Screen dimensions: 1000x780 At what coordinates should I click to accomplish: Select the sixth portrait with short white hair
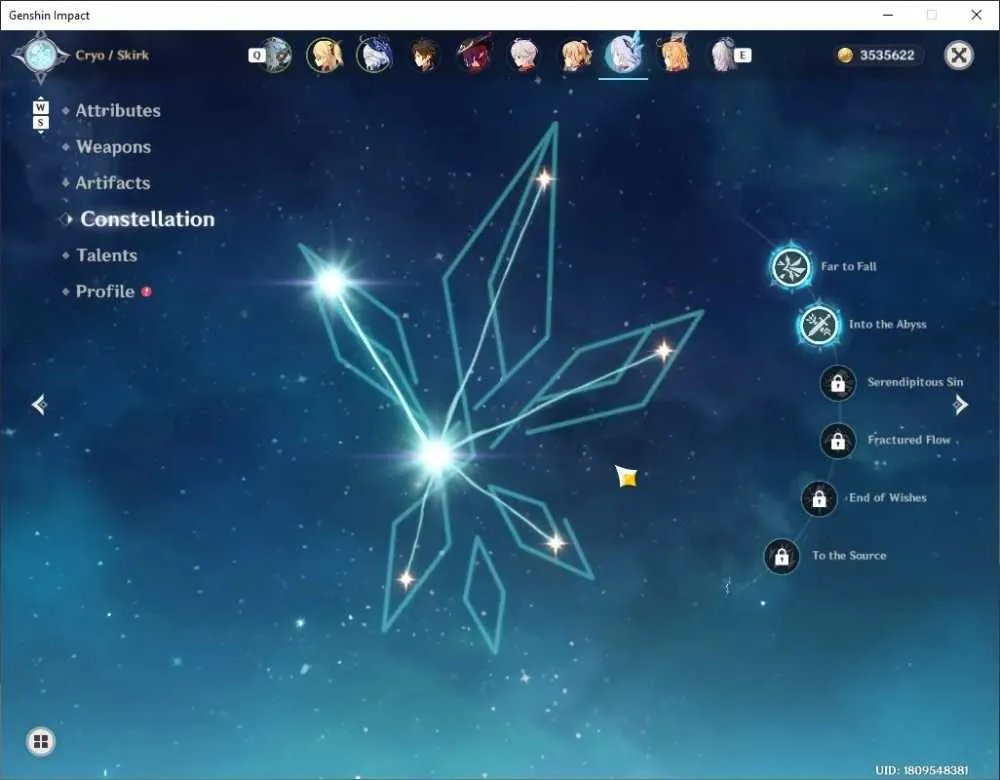tap(525, 55)
